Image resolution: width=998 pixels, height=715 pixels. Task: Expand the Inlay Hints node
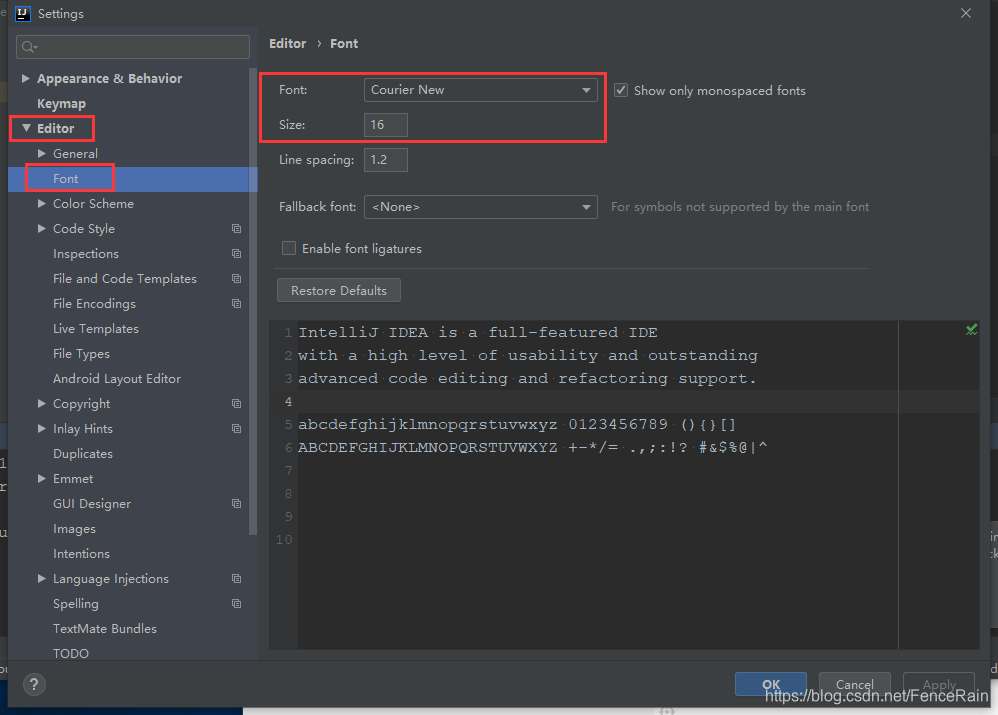(41, 428)
